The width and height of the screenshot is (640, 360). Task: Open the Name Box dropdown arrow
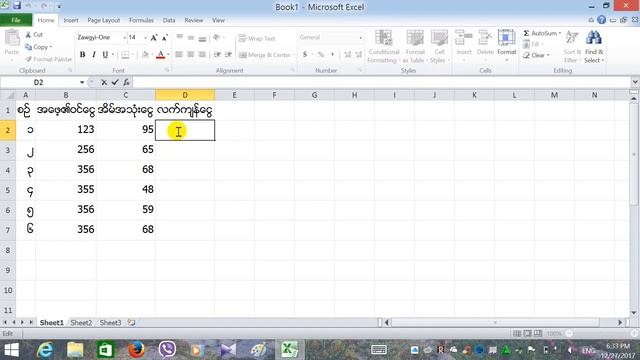pos(82,82)
